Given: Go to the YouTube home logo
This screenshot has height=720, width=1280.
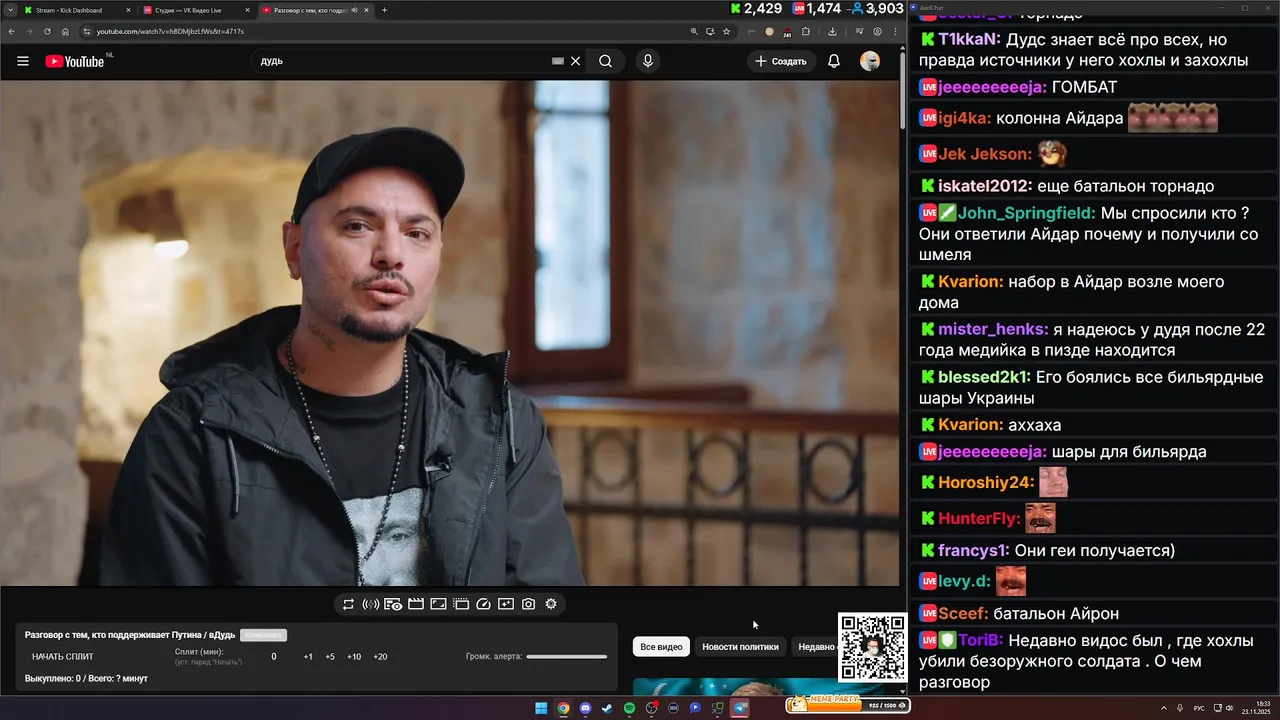Looking at the screenshot, I should coord(75,61).
